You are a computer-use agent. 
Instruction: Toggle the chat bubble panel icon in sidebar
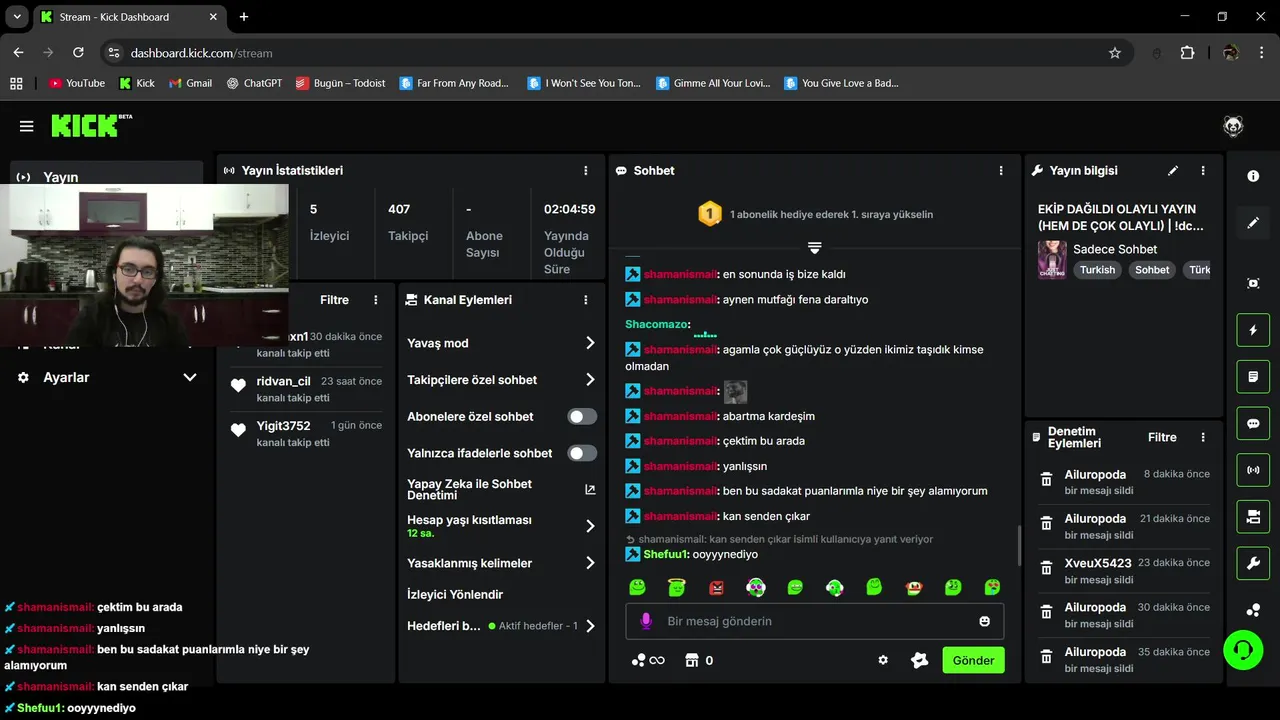1253,423
